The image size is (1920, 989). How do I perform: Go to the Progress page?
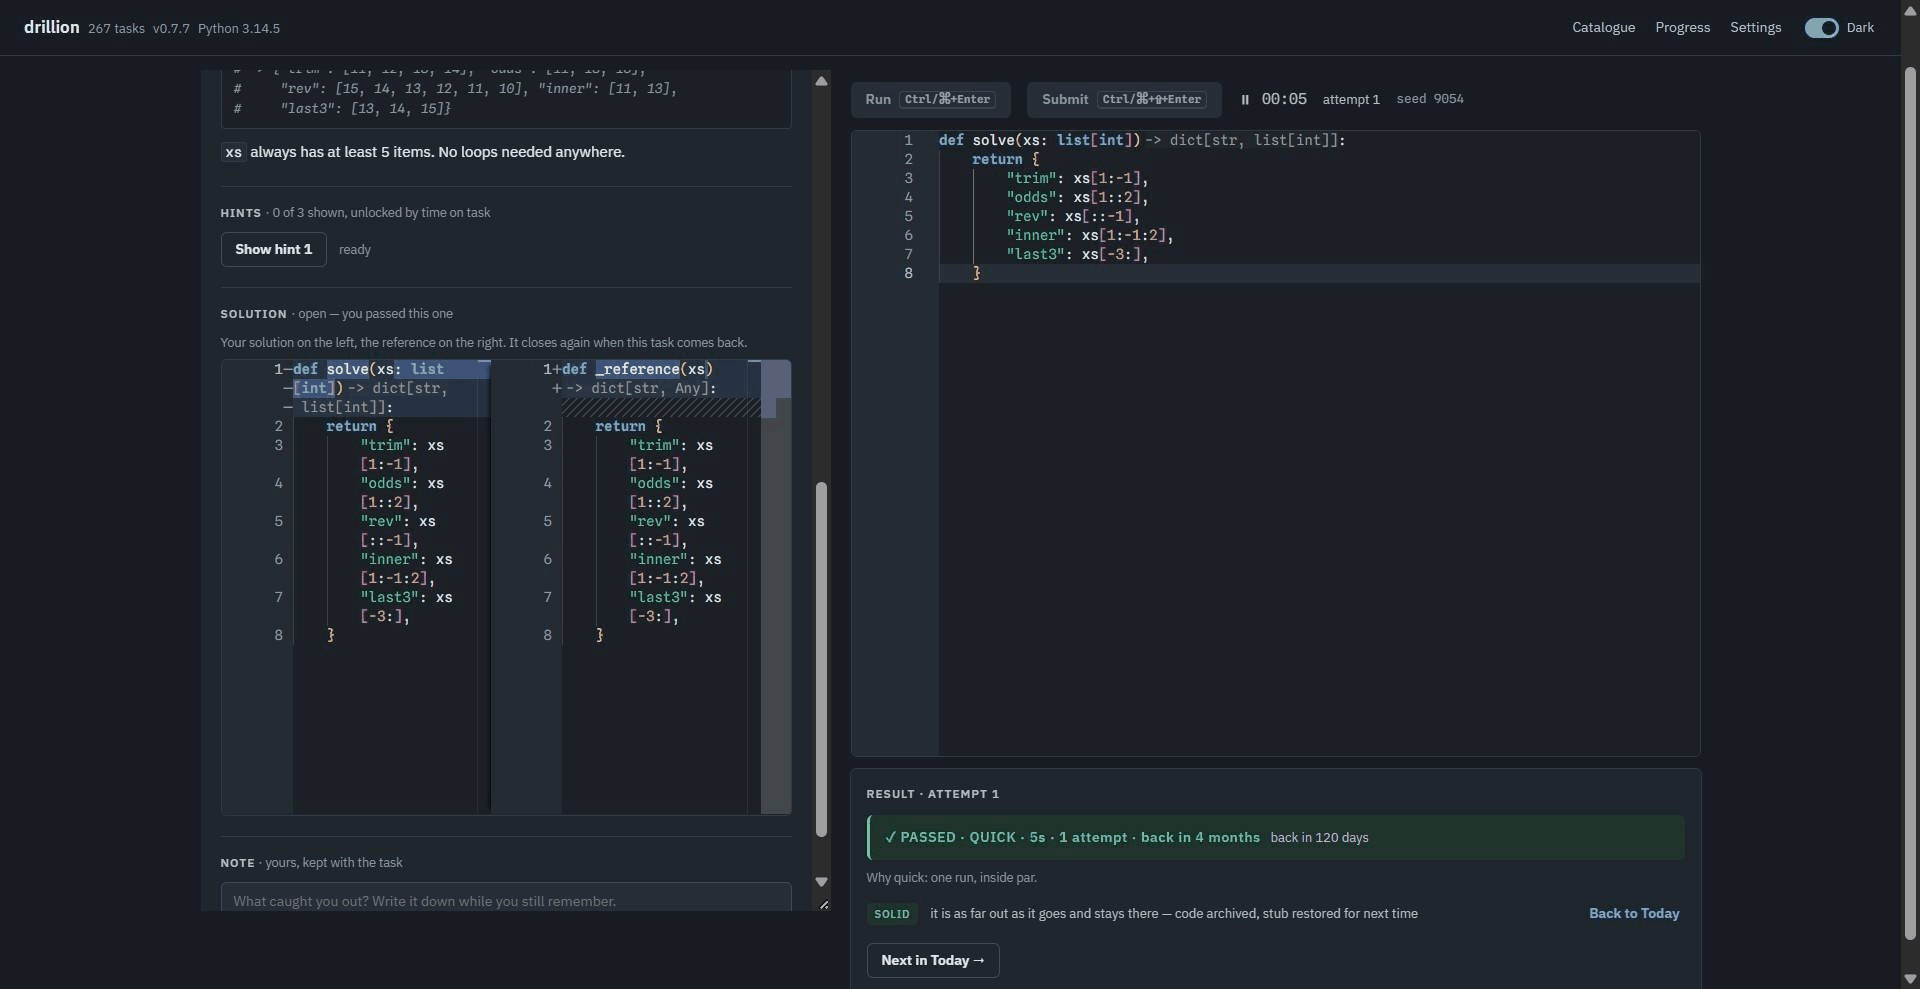[x=1682, y=28]
